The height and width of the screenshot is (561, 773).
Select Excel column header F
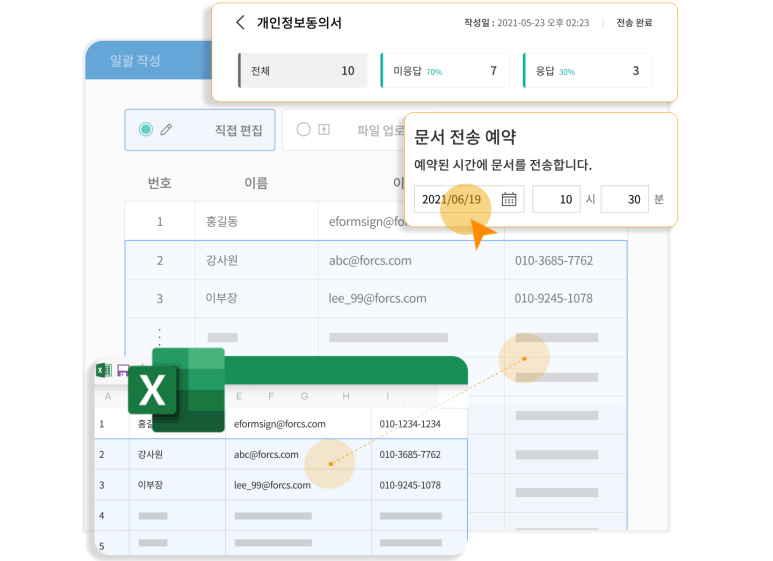point(271,396)
